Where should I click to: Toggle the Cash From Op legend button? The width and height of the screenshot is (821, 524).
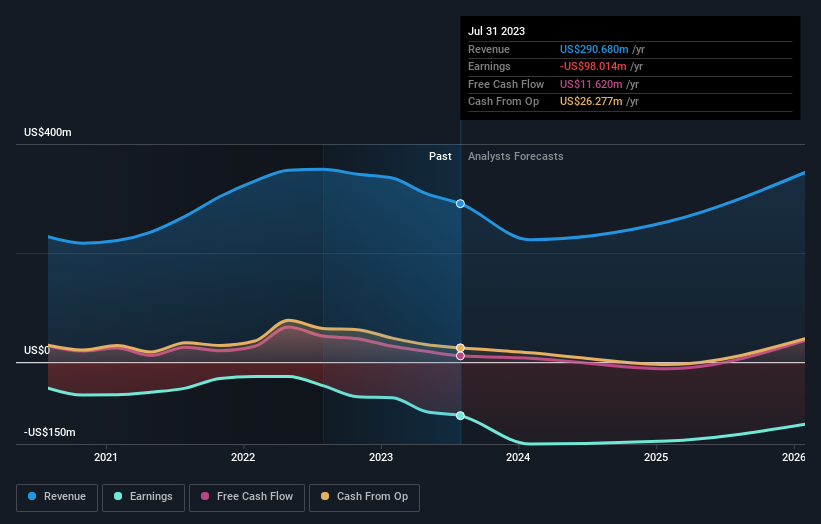pos(364,497)
